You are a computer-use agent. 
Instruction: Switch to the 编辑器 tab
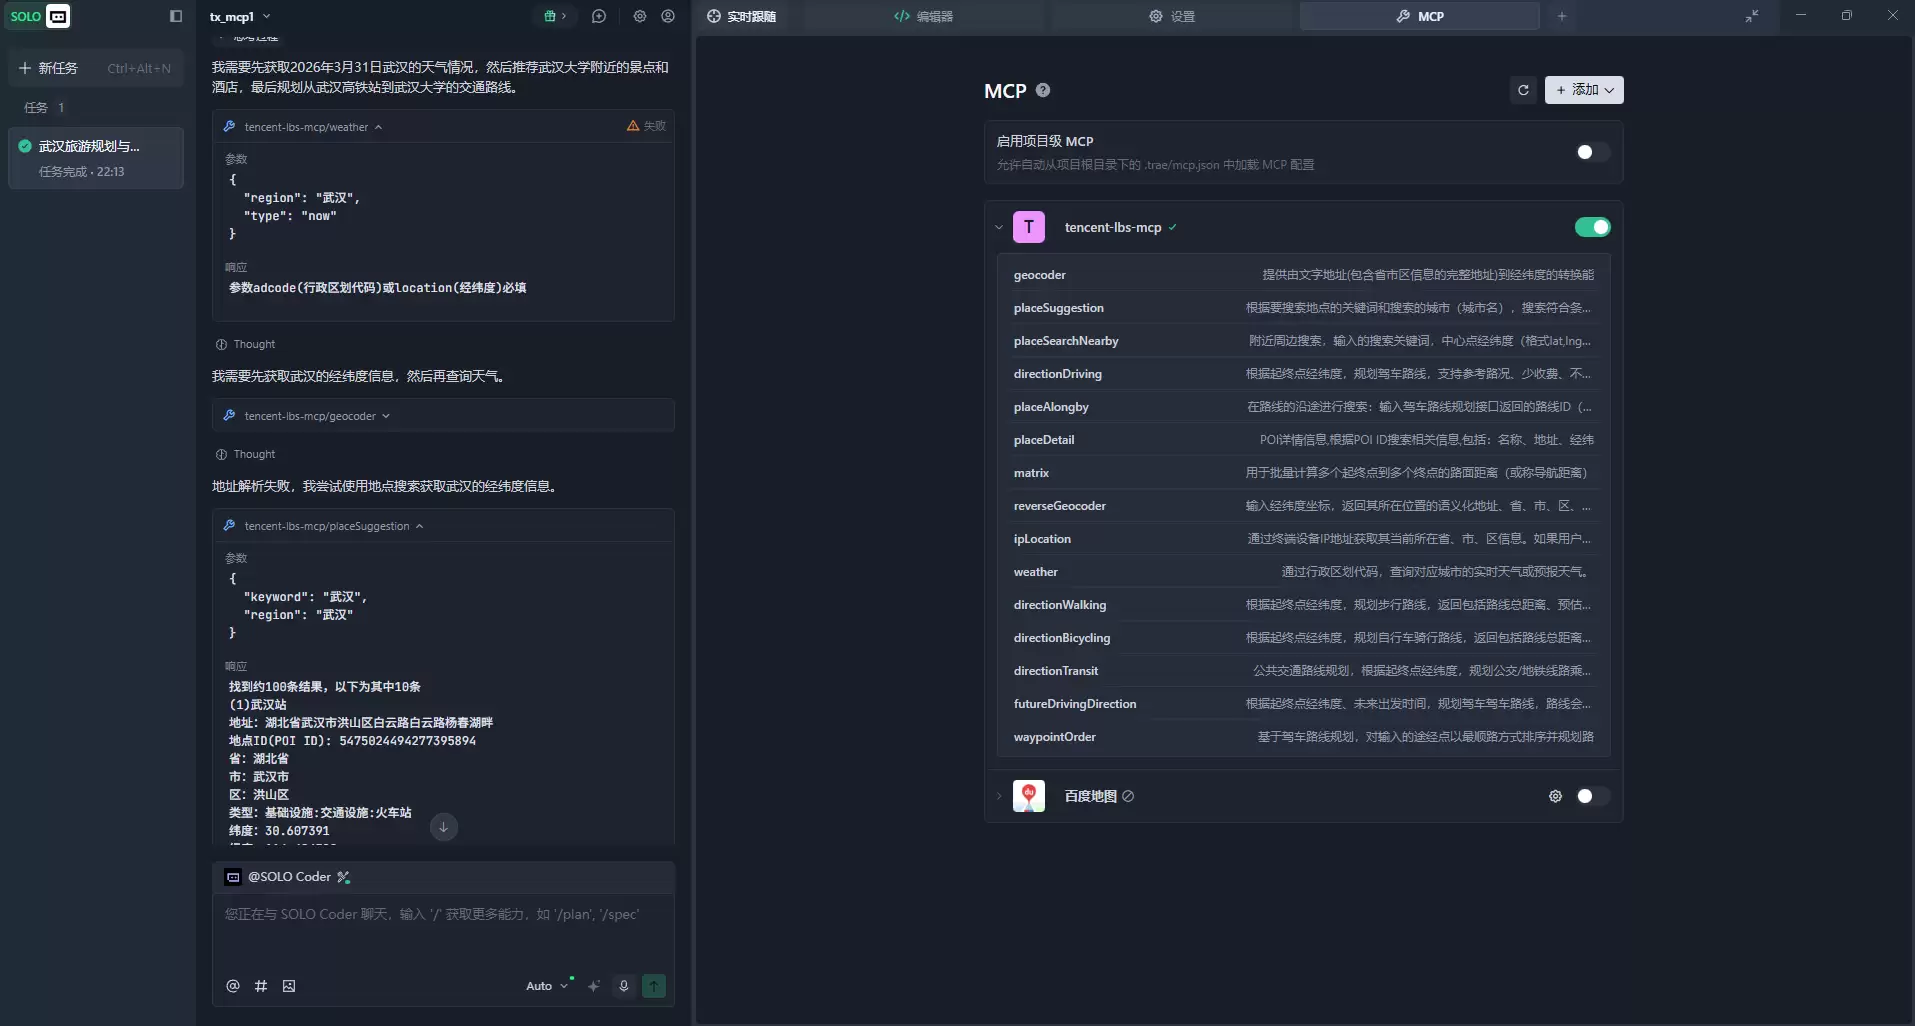click(x=923, y=16)
